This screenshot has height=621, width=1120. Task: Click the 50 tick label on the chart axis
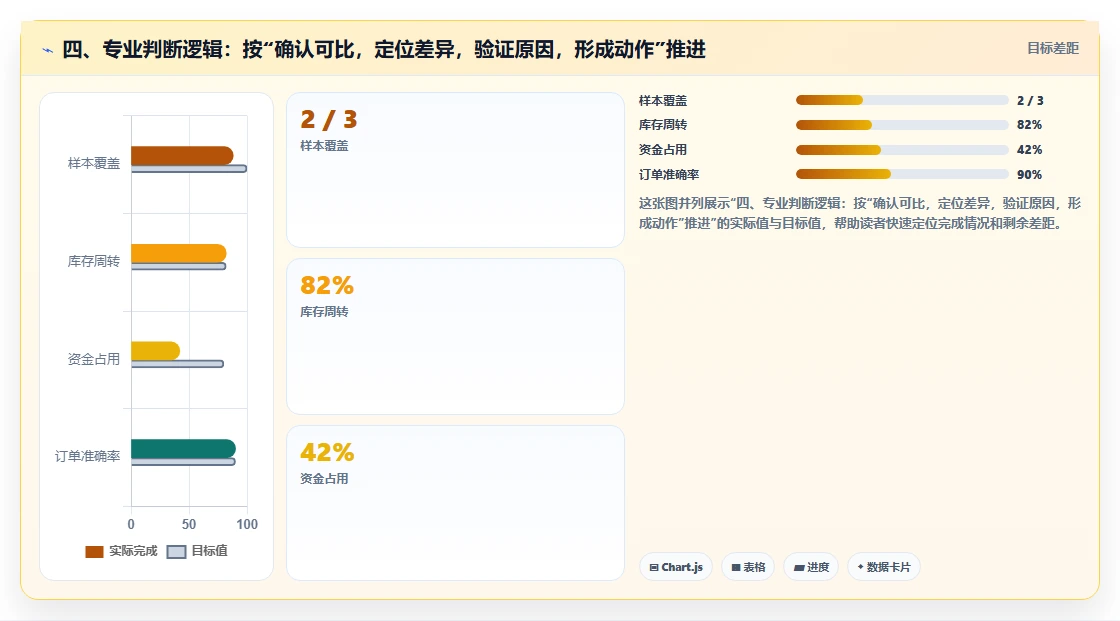(x=189, y=524)
